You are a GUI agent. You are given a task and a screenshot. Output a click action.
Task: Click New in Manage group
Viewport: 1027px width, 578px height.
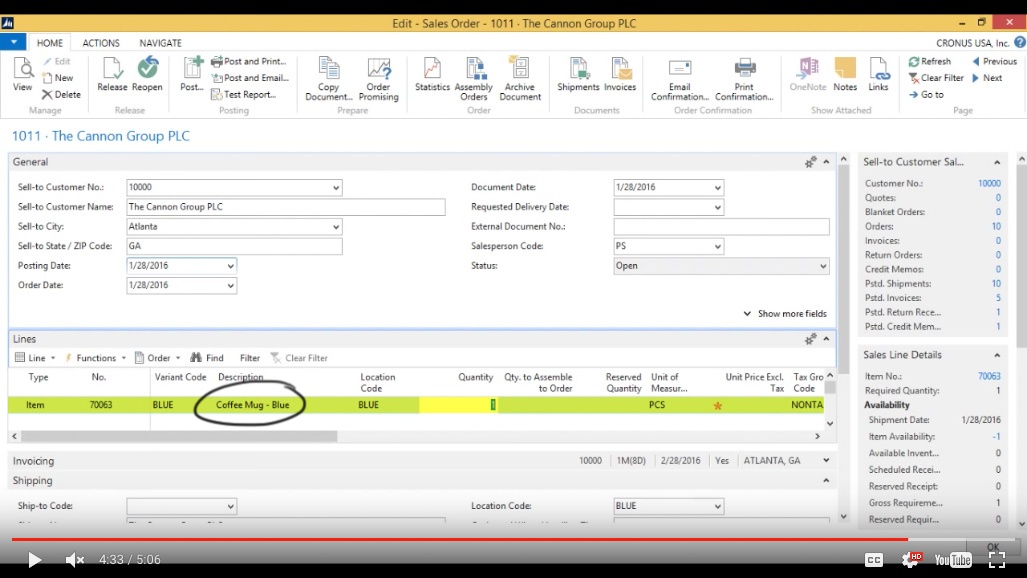tap(58, 78)
